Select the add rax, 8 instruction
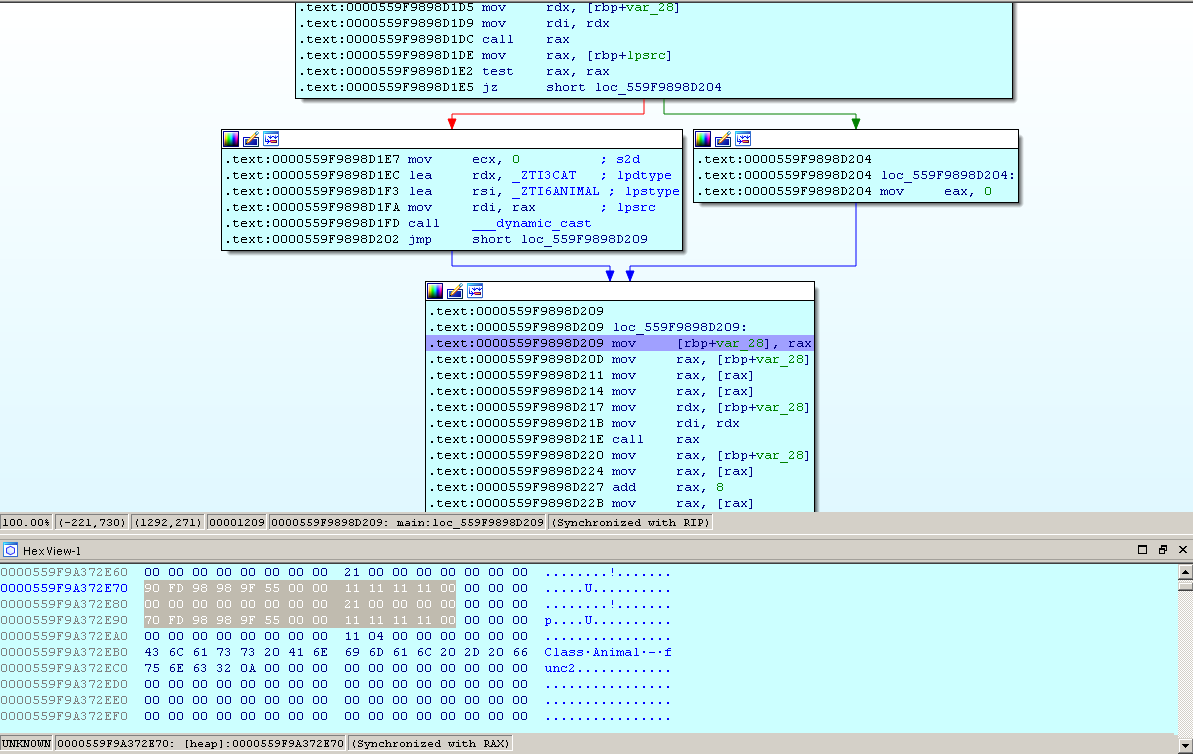Viewport: 1193px width, 754px height. 577,487
